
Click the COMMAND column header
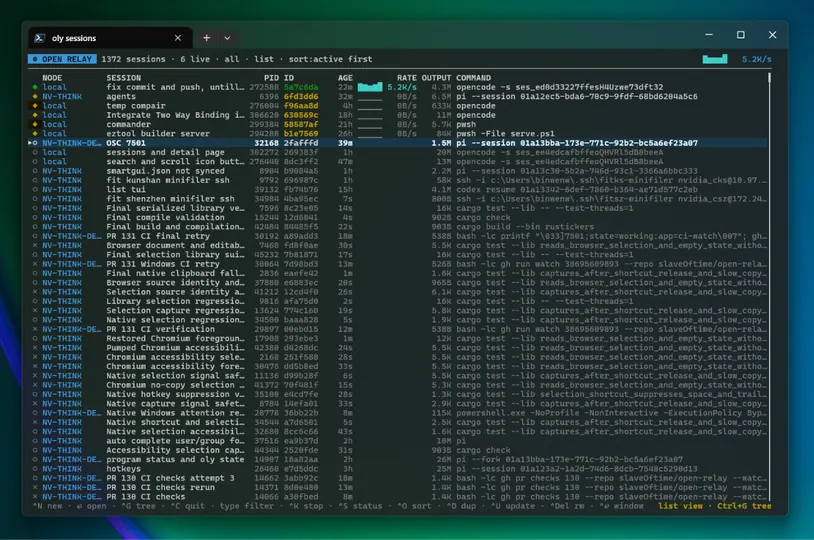click(x=473, y=78)
